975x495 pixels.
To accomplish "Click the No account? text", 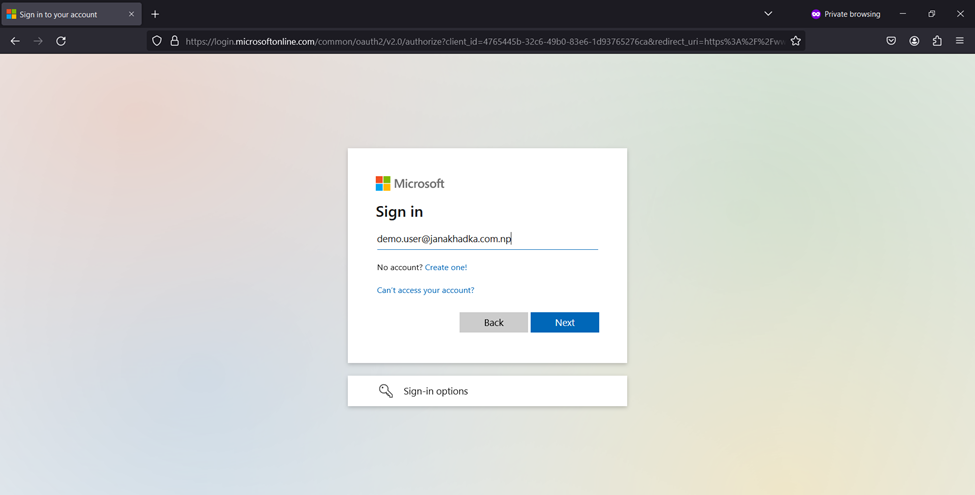I will point(400,267).
